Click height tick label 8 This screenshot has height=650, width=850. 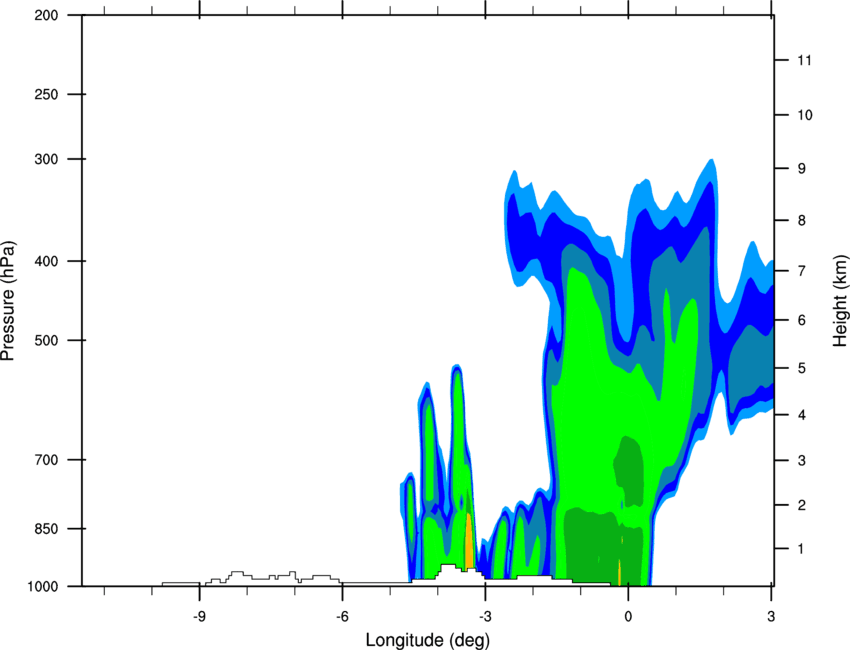pos(802,220)
